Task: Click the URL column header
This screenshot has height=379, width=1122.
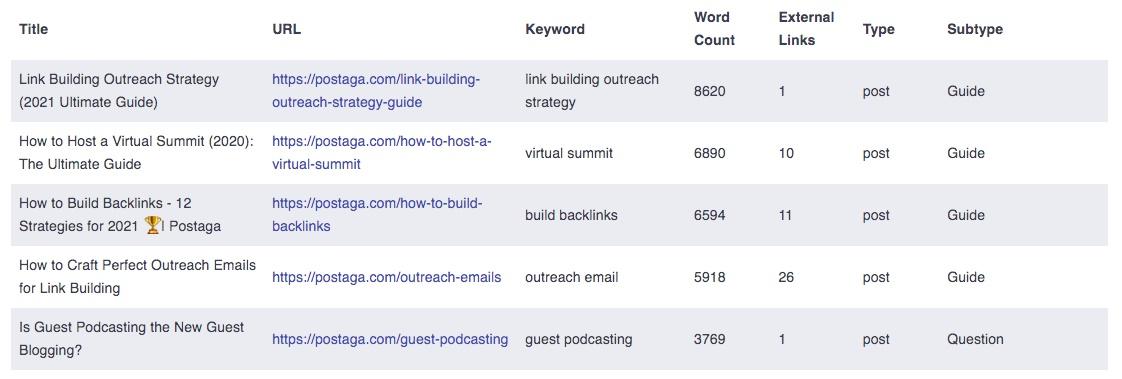Action: point(286,29)
